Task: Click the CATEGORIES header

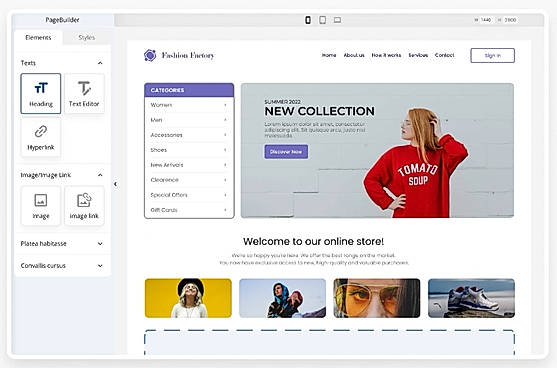Action: [x=189, y=90]
